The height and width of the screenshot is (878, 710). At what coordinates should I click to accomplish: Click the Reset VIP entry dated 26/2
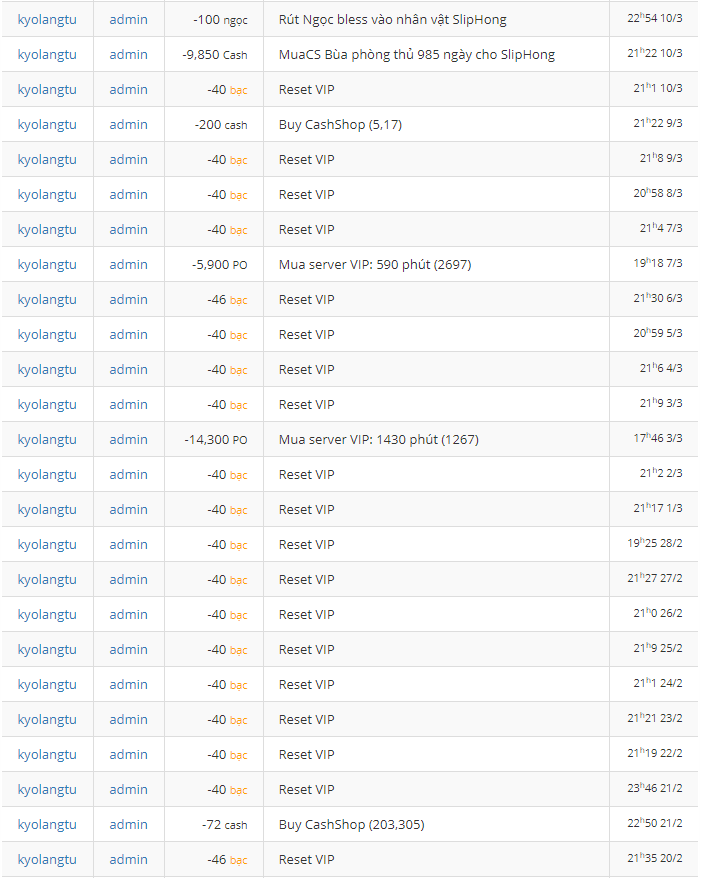point(306,615)
